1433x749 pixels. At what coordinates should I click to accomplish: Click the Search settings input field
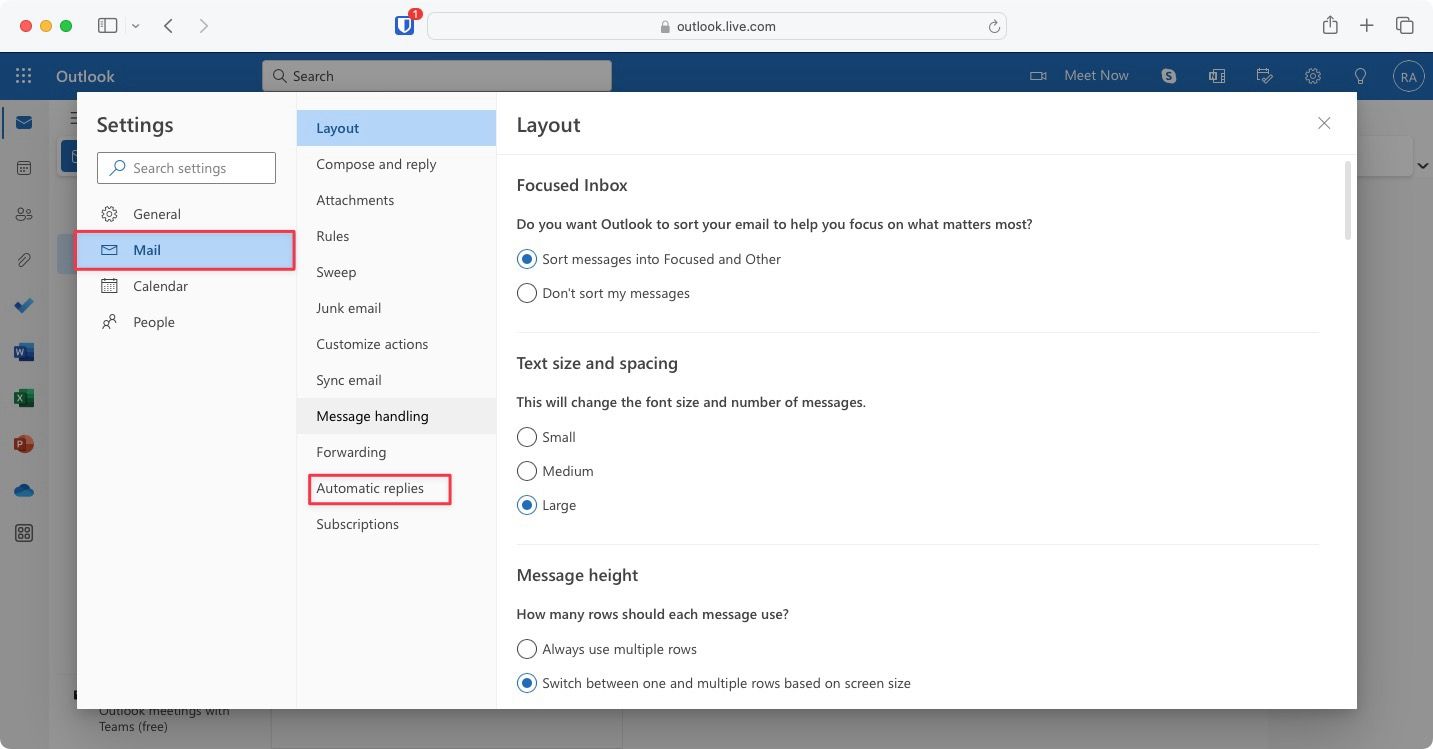[x=186, y=168]
